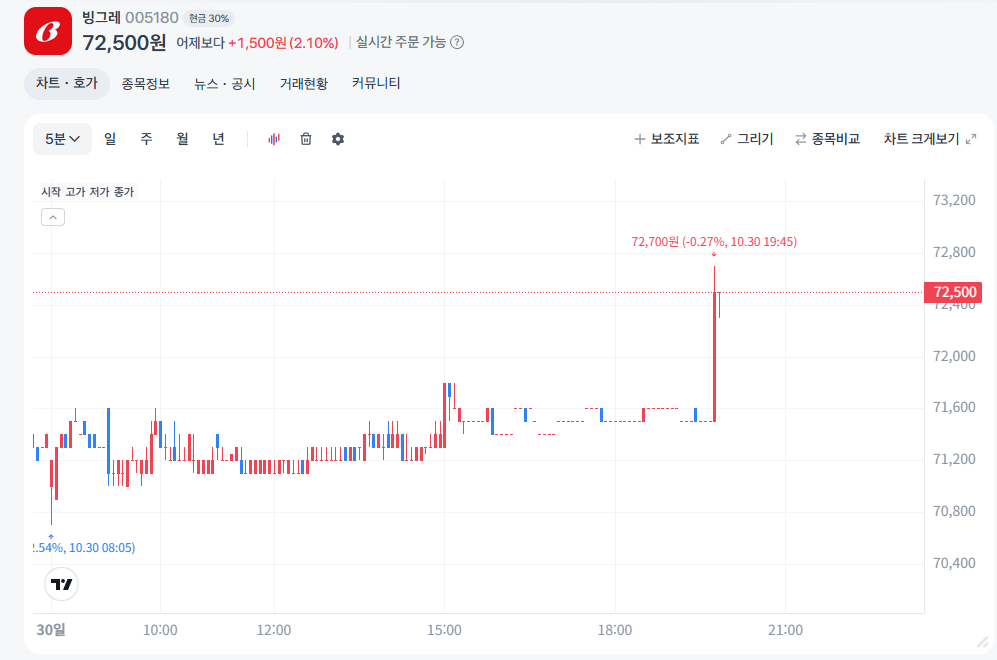Click the 72,500 current price label
The width and height of the screenshot is (997, 660).
(x=953, y=292)
